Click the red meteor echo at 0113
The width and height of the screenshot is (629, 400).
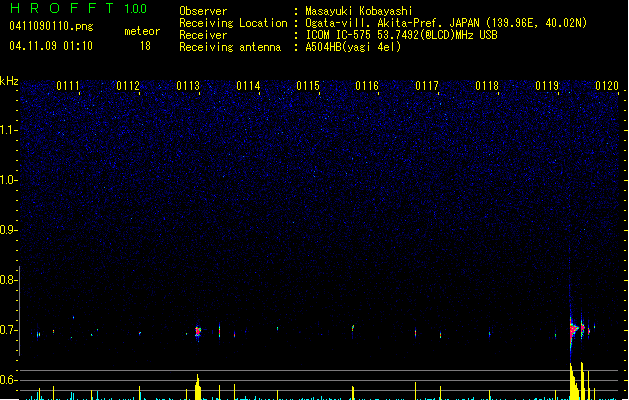198,332
